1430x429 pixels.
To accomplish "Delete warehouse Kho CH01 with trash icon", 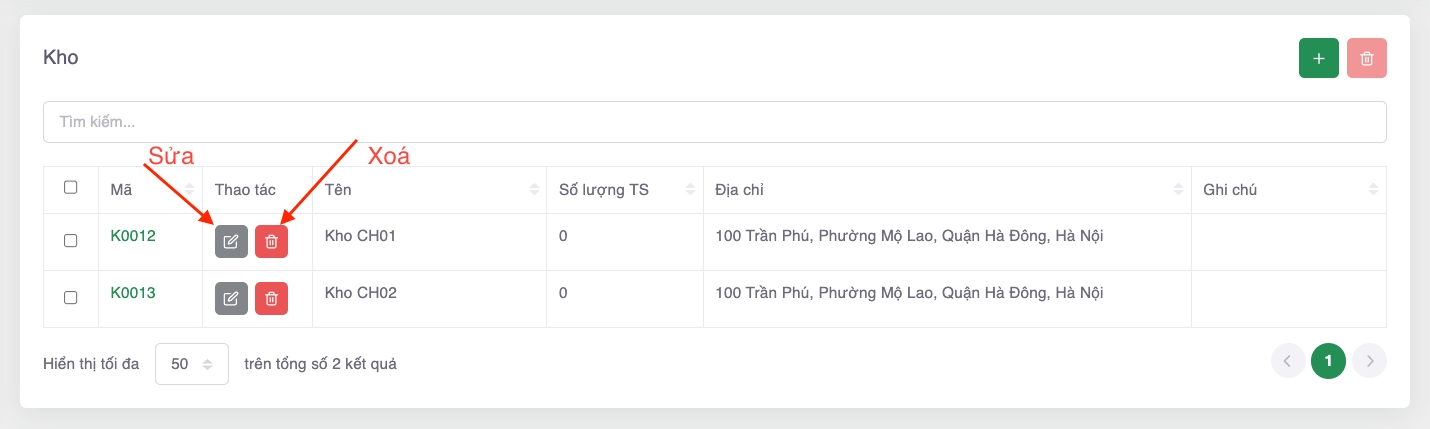I will click(271, 241).
